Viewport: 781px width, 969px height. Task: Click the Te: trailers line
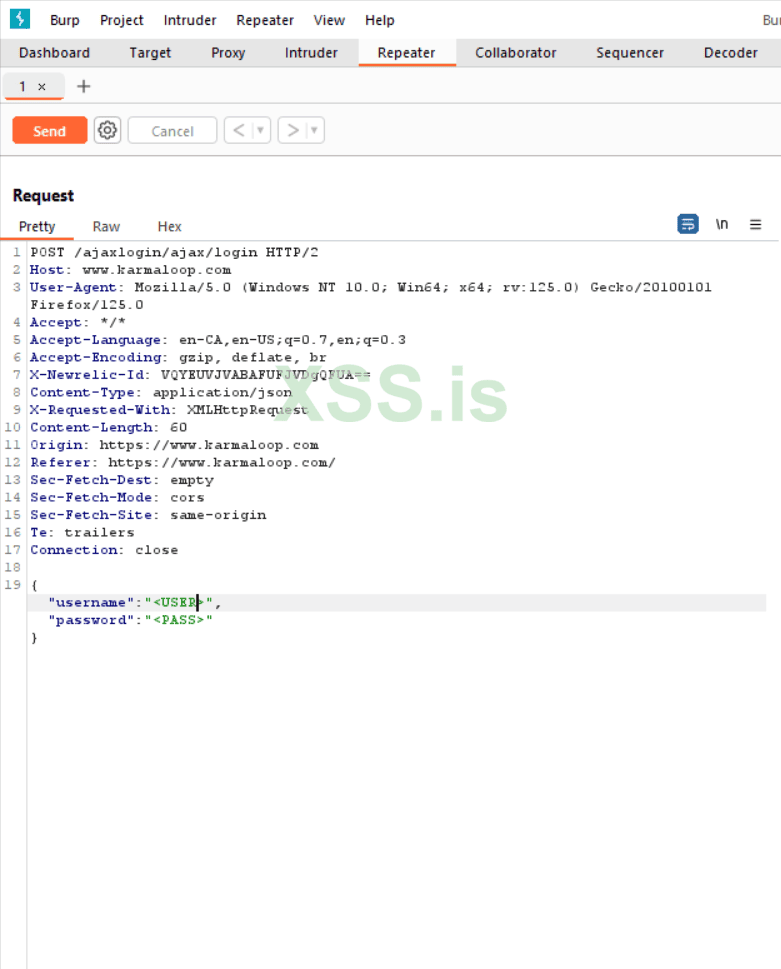pyautogui.click(x=82, y=532)
